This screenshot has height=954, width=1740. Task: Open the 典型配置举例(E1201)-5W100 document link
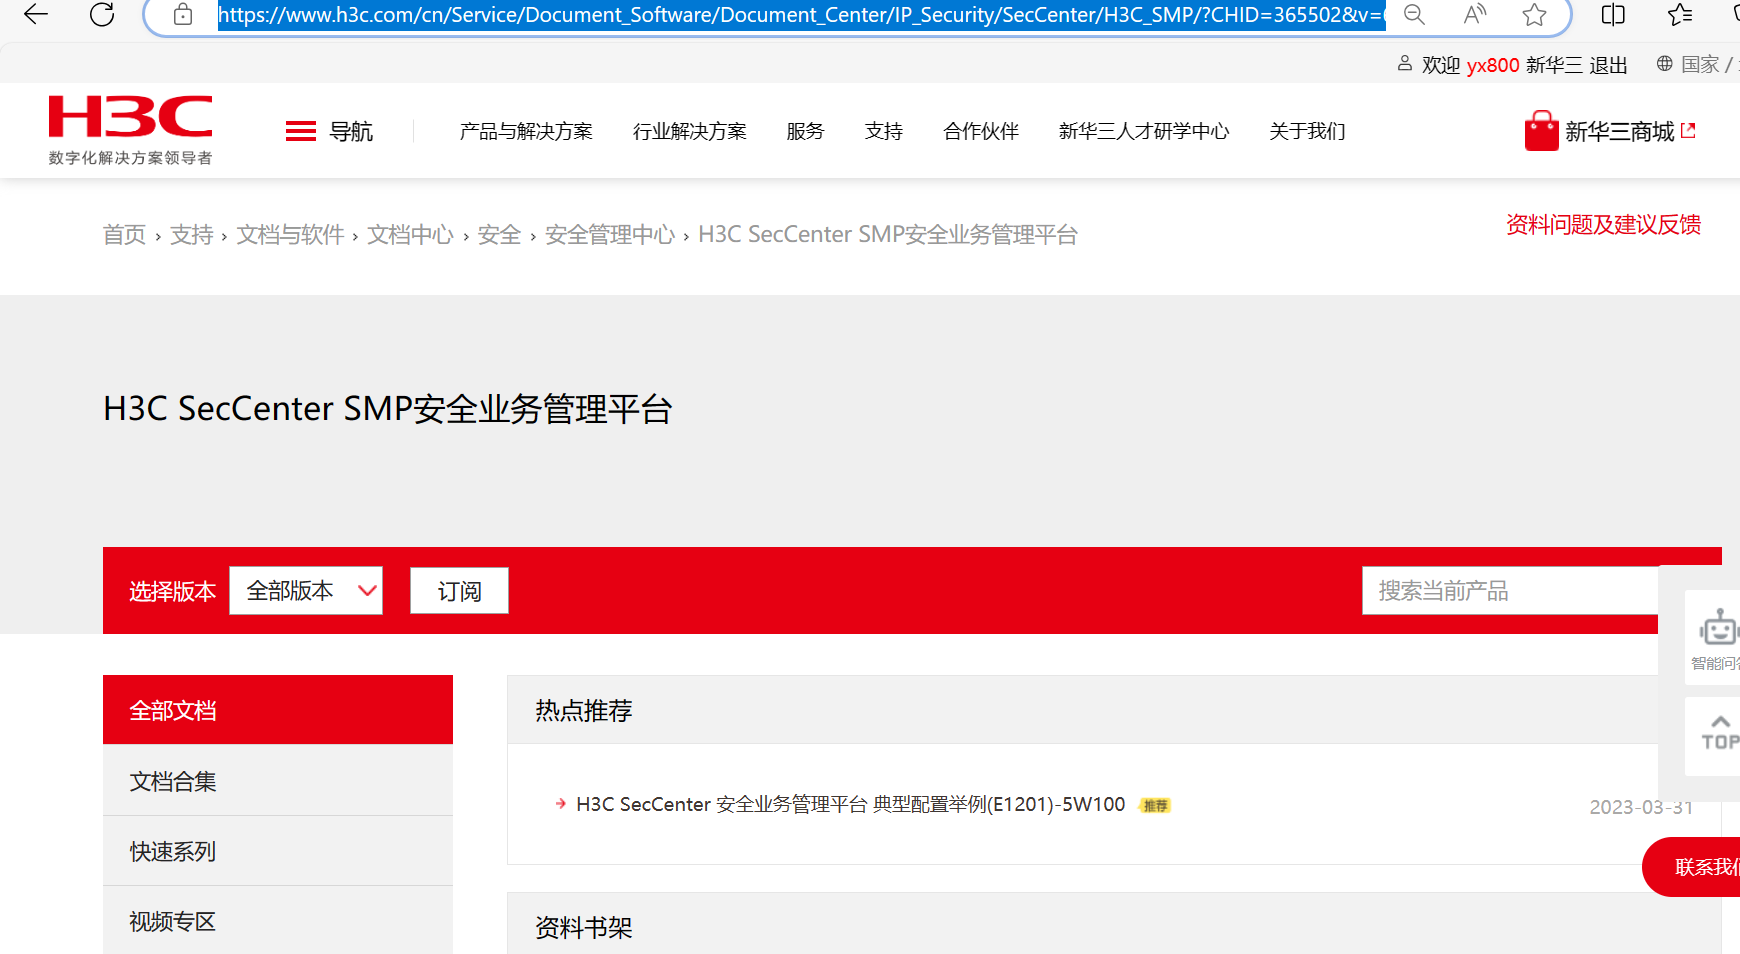tap(851, 804)
